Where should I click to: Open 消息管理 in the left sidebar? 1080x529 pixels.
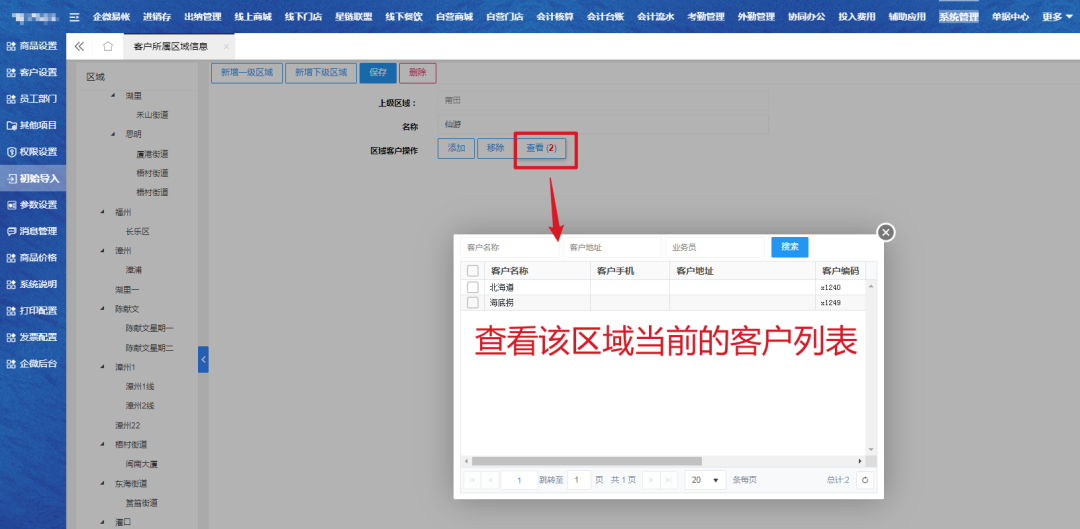click(x=33, y=231)
